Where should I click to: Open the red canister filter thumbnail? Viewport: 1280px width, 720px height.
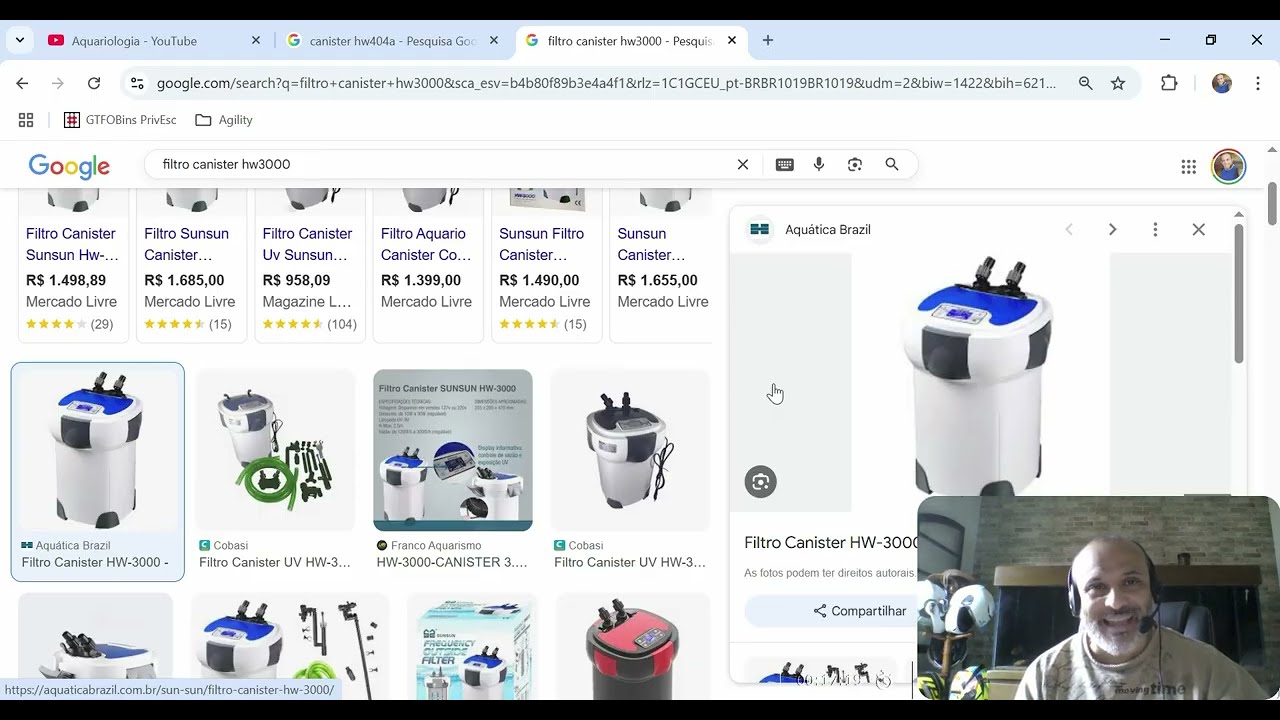tap(633, 646)
